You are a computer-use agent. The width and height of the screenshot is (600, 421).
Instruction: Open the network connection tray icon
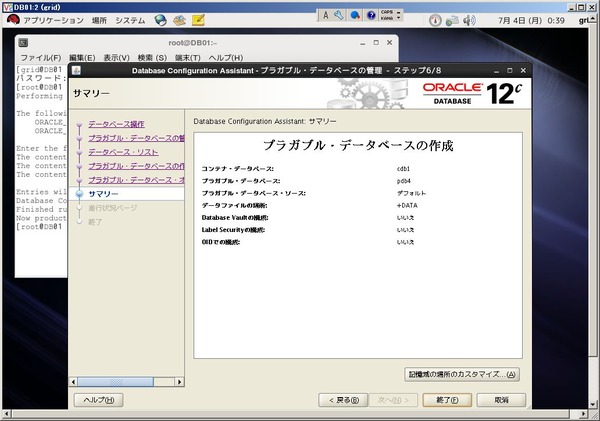(452, 20)
